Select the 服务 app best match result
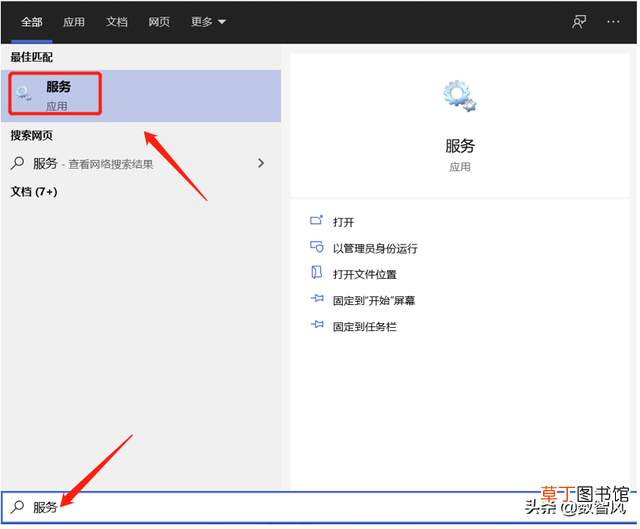This screenshot has height=529, width=640. tap(141, 96)
